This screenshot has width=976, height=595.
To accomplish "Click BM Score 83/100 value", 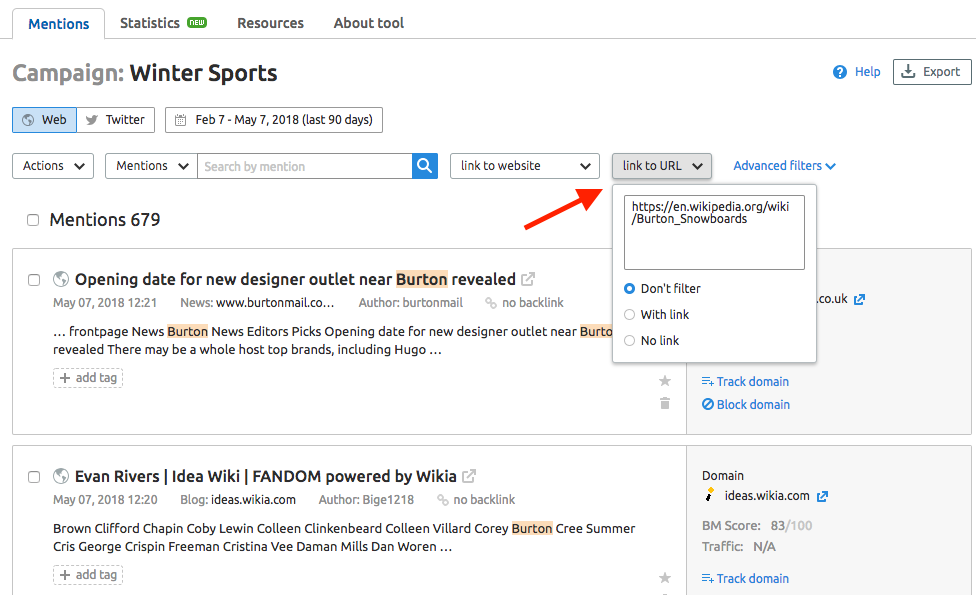I will click(x=791, y=526).
